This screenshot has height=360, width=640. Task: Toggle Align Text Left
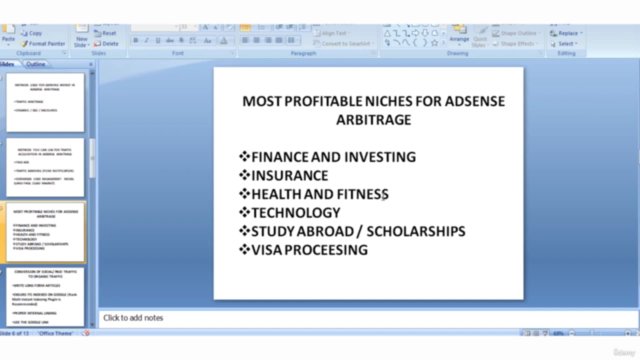click(x=245, y=40)
